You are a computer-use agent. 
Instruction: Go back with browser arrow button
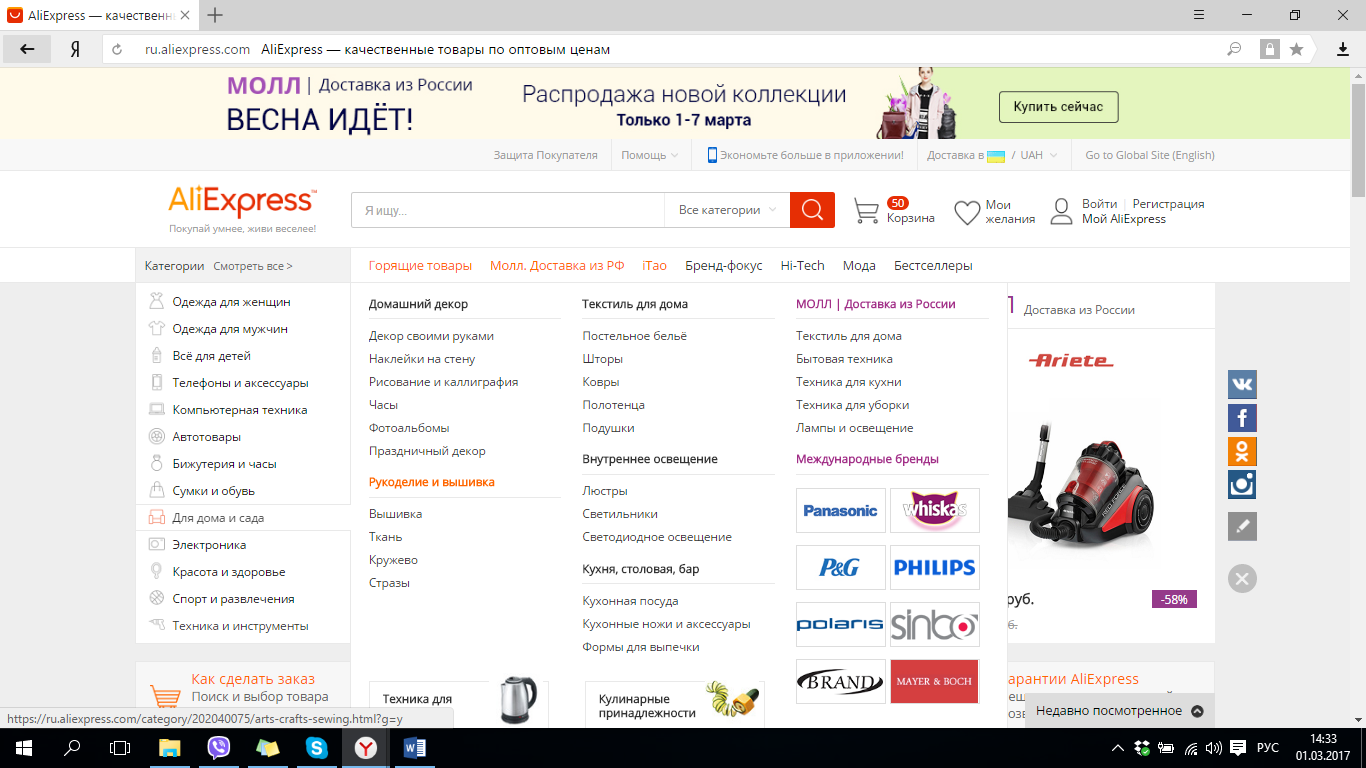point(27,49)
